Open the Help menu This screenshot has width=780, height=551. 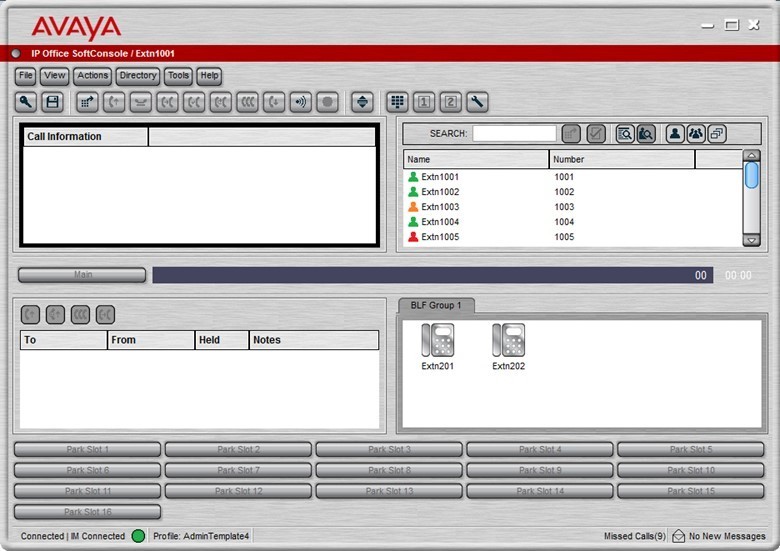point(209,76)
